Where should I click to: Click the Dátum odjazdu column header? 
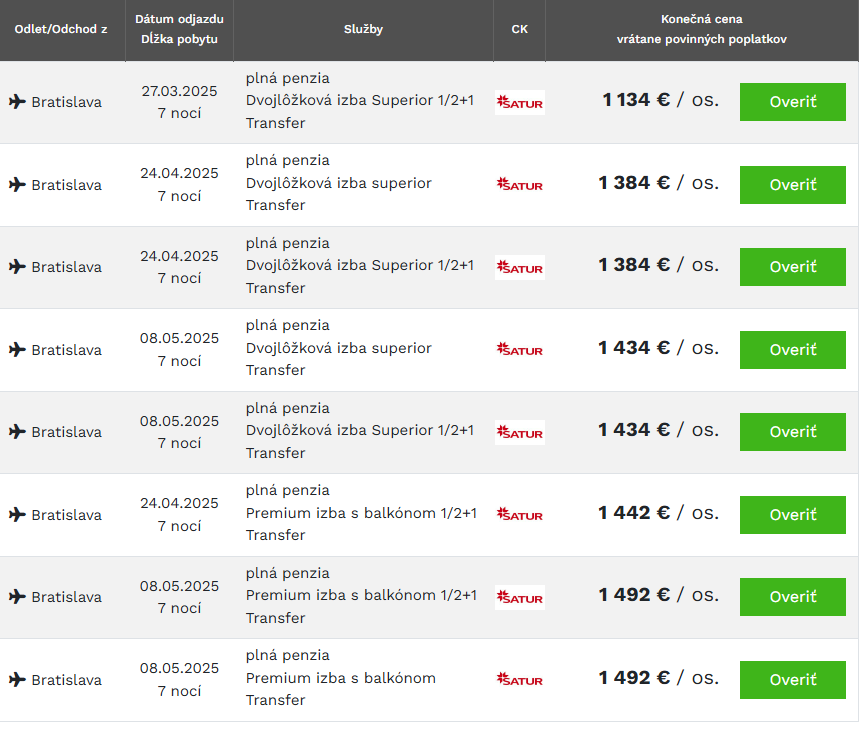[180, 20]
